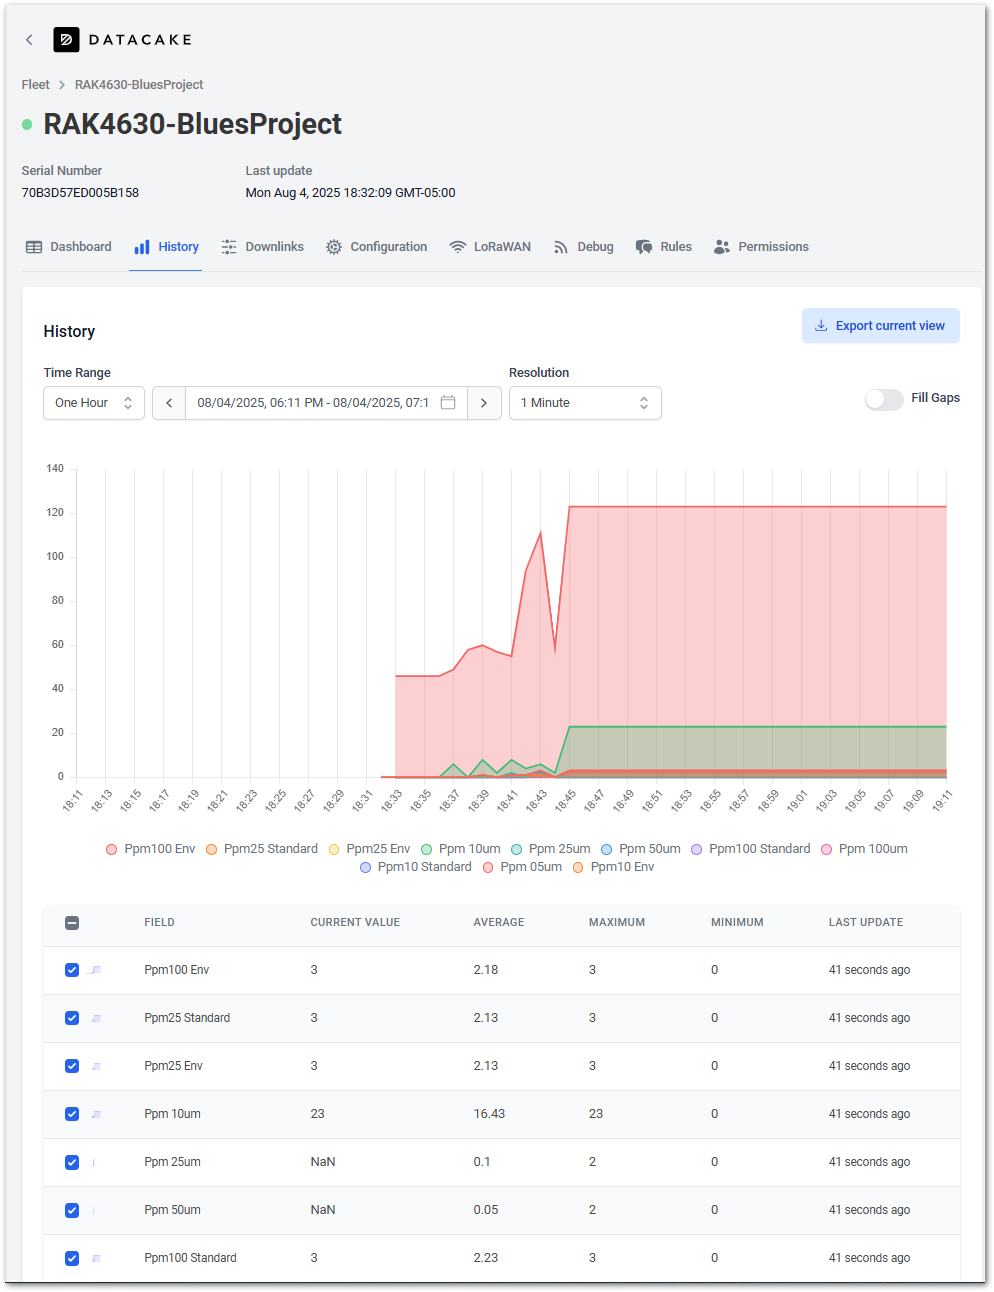The width and height of the screenshot is (994, 1292).
Task: Navigate to Fleet breadcrumb link
Action: (36, 85)
